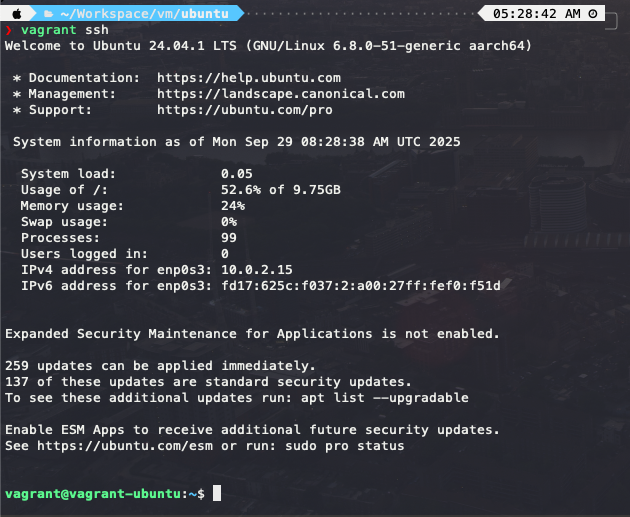The width and height of the screenshot is (630, 517).
Task: Click the System information date line
Action: (237, 142)
